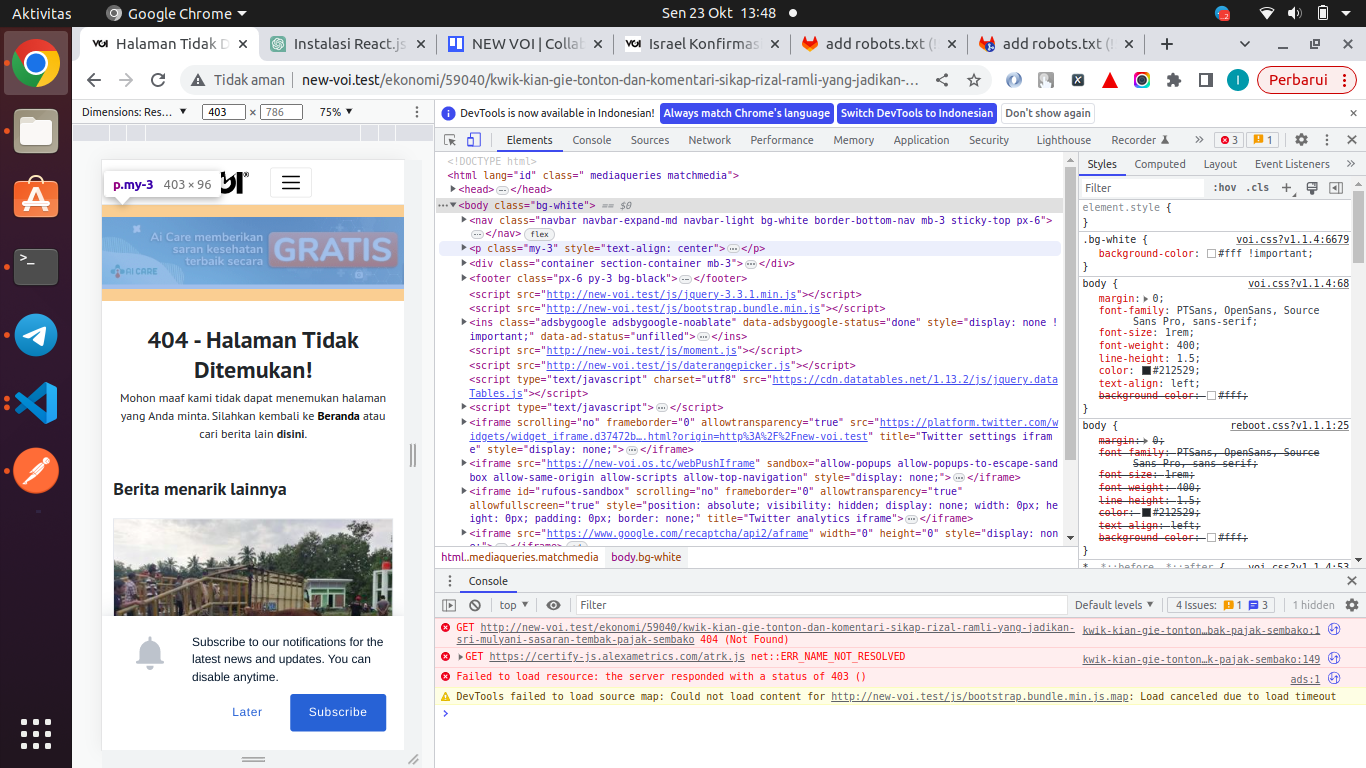Viewport: 1366px width, 768px height.
Task: Click #212529 color swatch in voi.css body rule
Action: click(1147, 370)
